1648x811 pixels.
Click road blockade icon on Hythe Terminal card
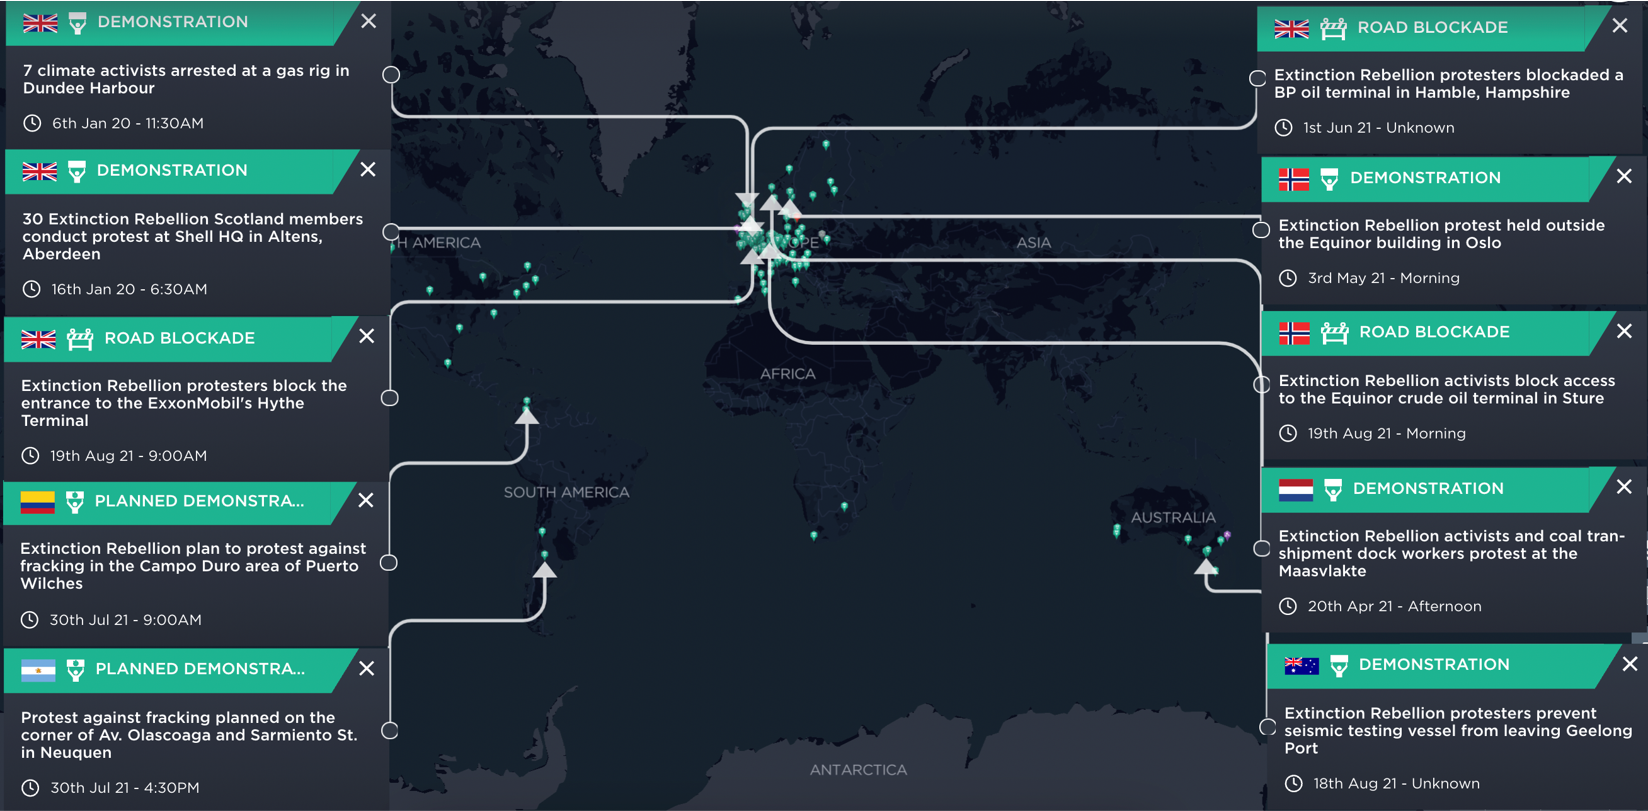coord(80,339)
